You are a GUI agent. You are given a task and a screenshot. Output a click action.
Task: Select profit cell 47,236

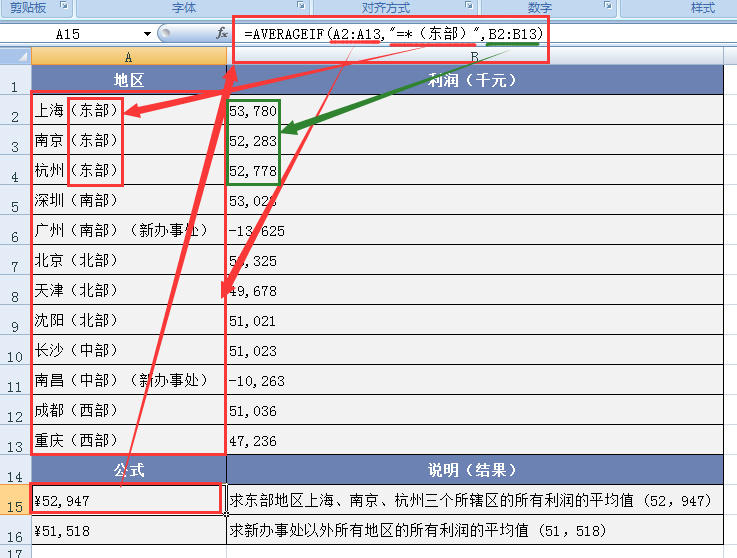tap(475, 440)
